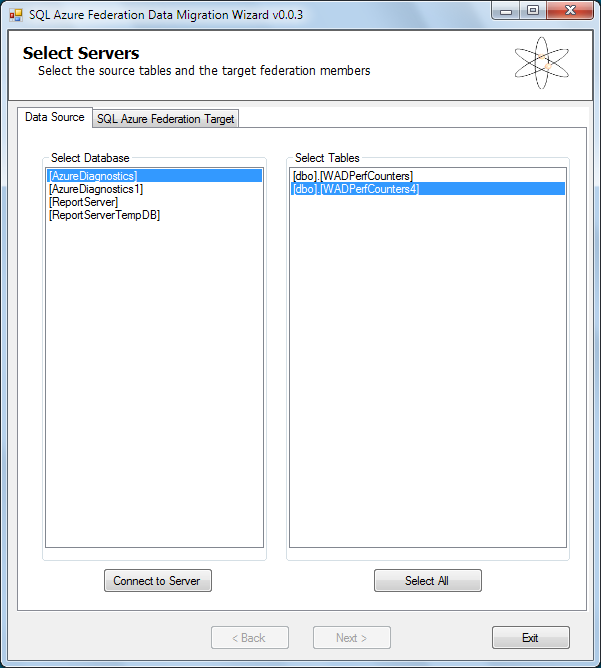Click the atom logo in the header
Viewport: 601px width, 668px height.
[x=541, y=63]
